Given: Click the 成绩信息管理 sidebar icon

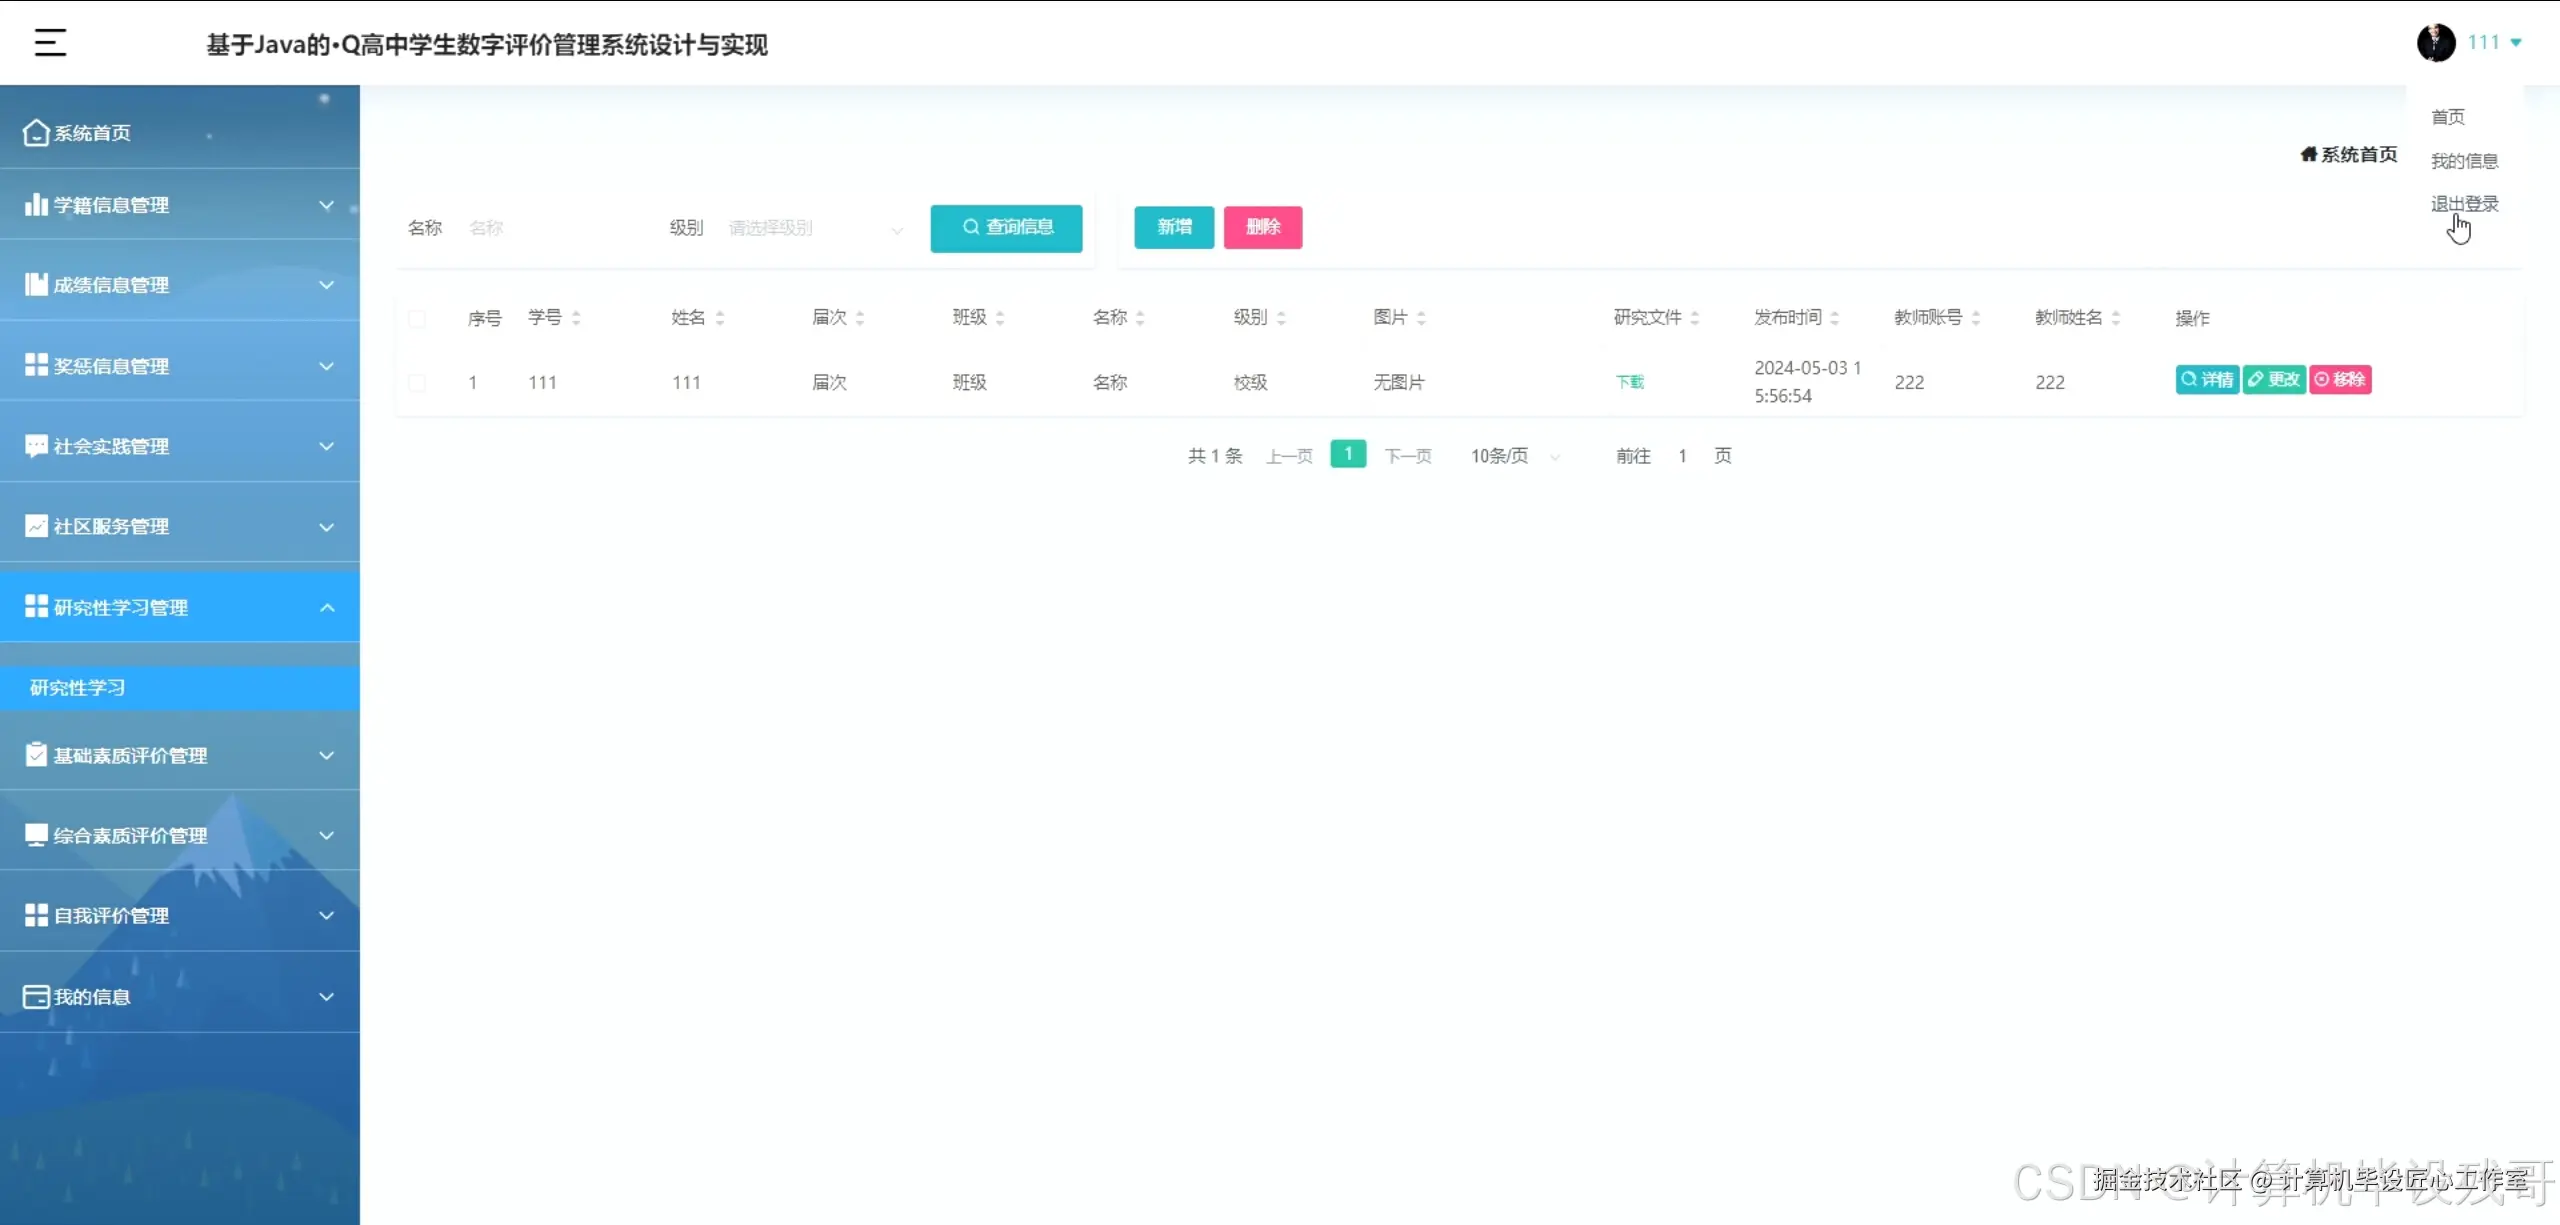Looking at the screenshot, I should 35,284.
